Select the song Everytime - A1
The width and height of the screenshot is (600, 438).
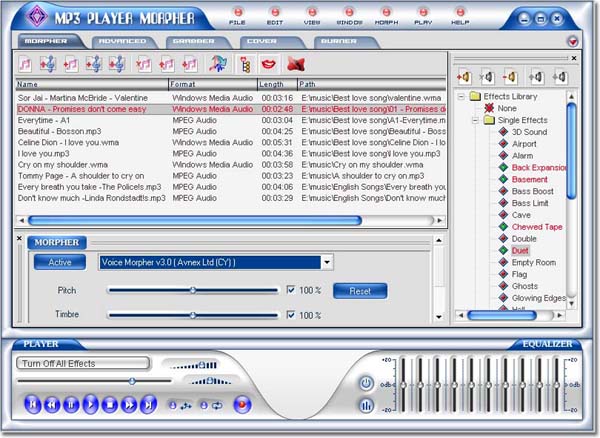pos(231,120)
